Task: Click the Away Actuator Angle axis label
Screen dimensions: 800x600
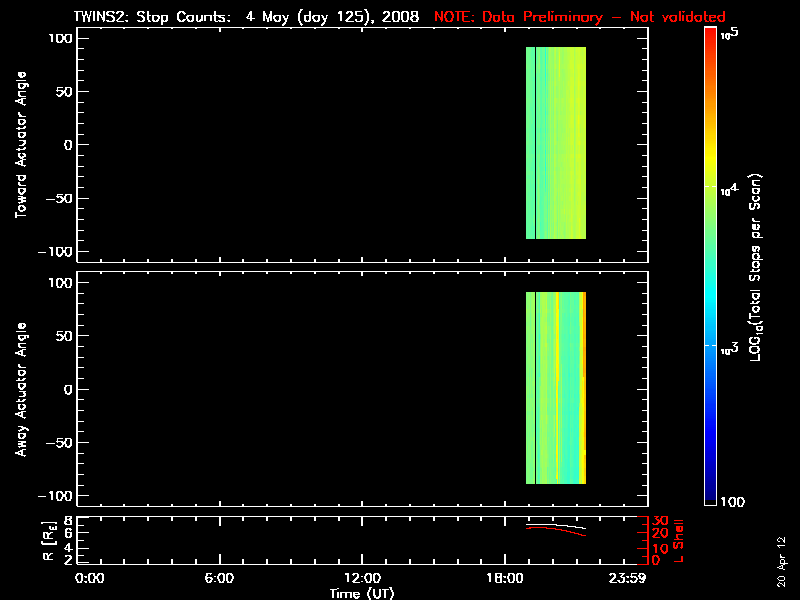Action: (x=19, y=390)
